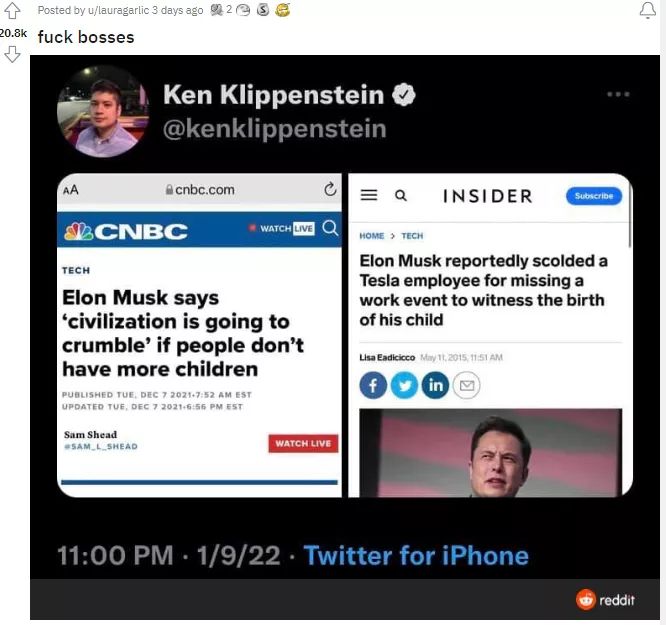Share the article via Twitter icon
This screenshot has width=666, height=625.
click(404, 385)
